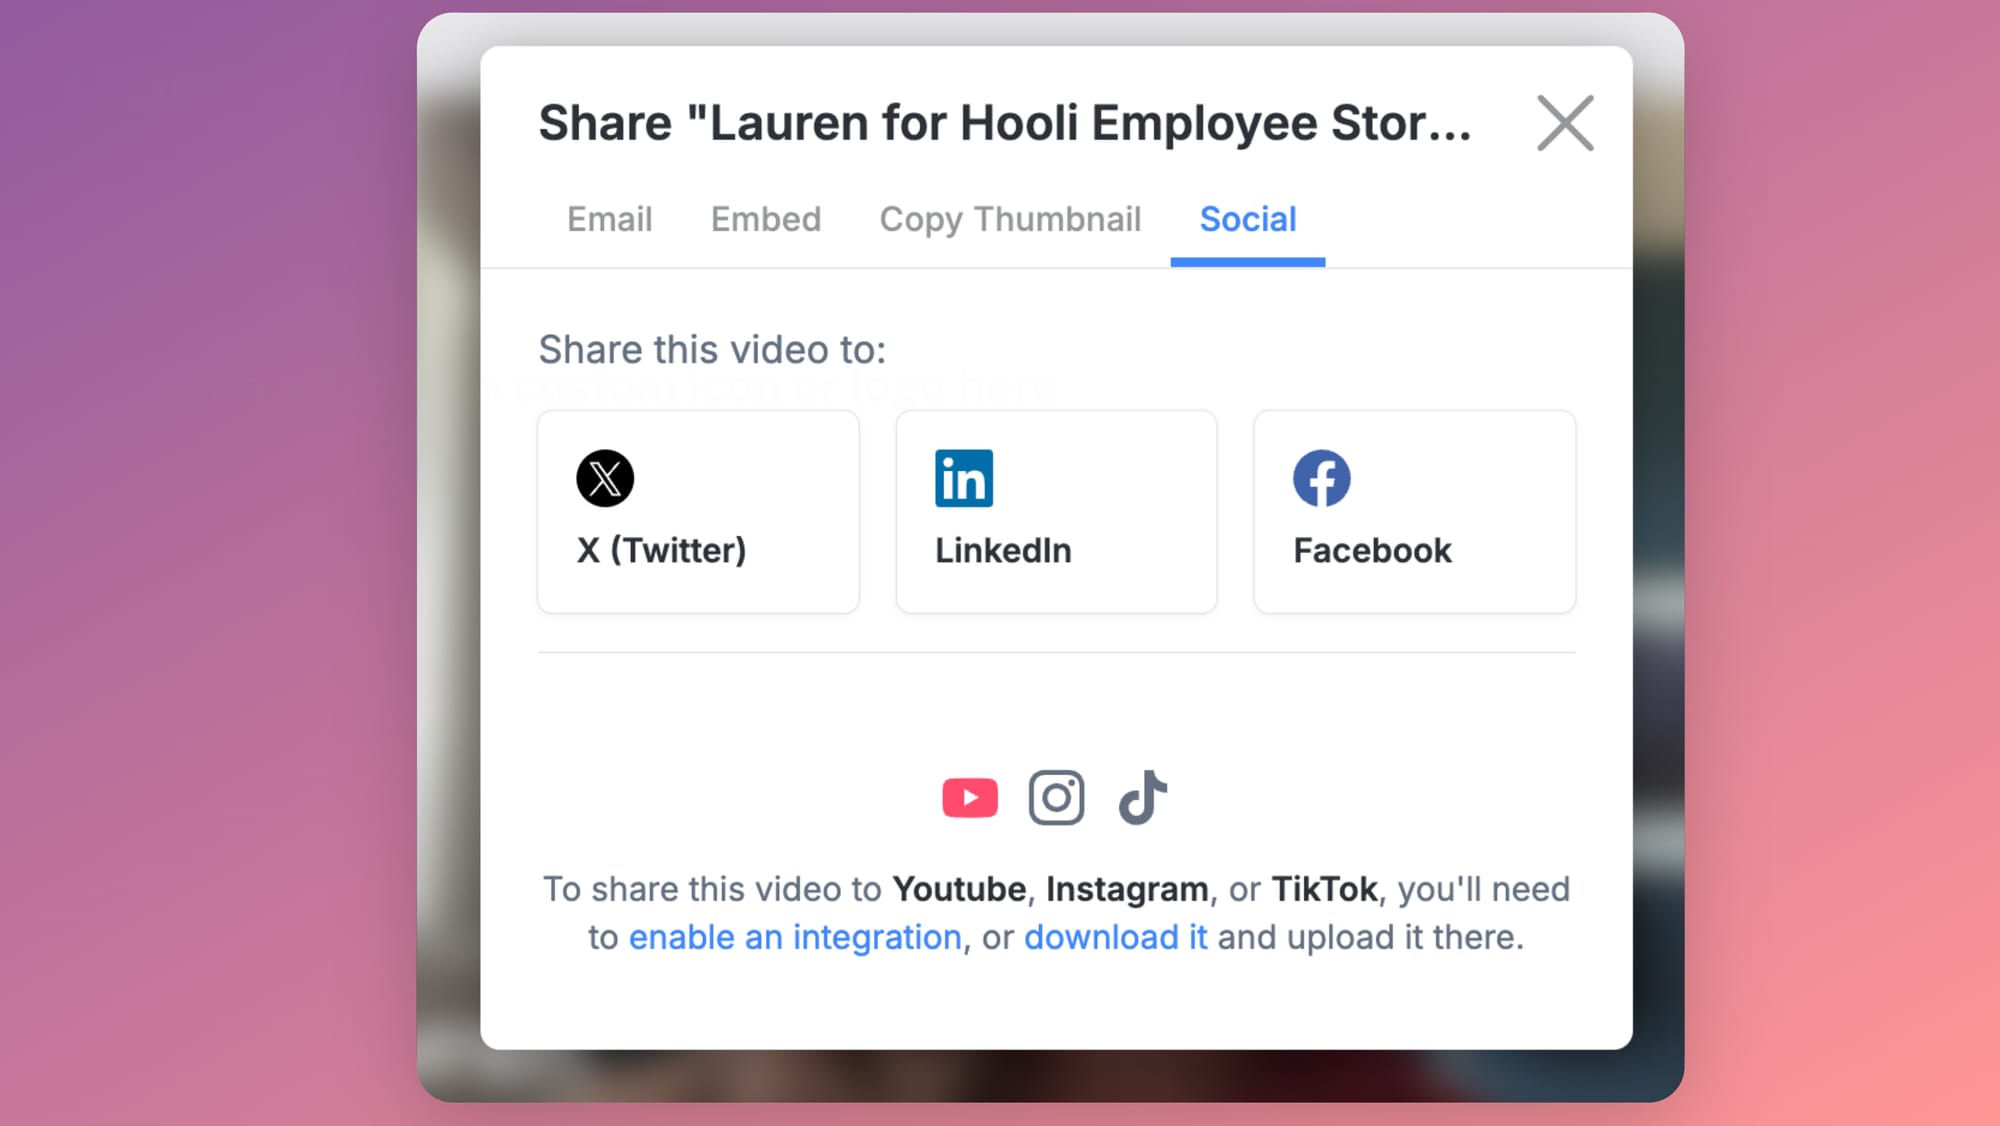Click the "download it" link
Viewport: 2000px width, 1126px height.
[1115, 937]
